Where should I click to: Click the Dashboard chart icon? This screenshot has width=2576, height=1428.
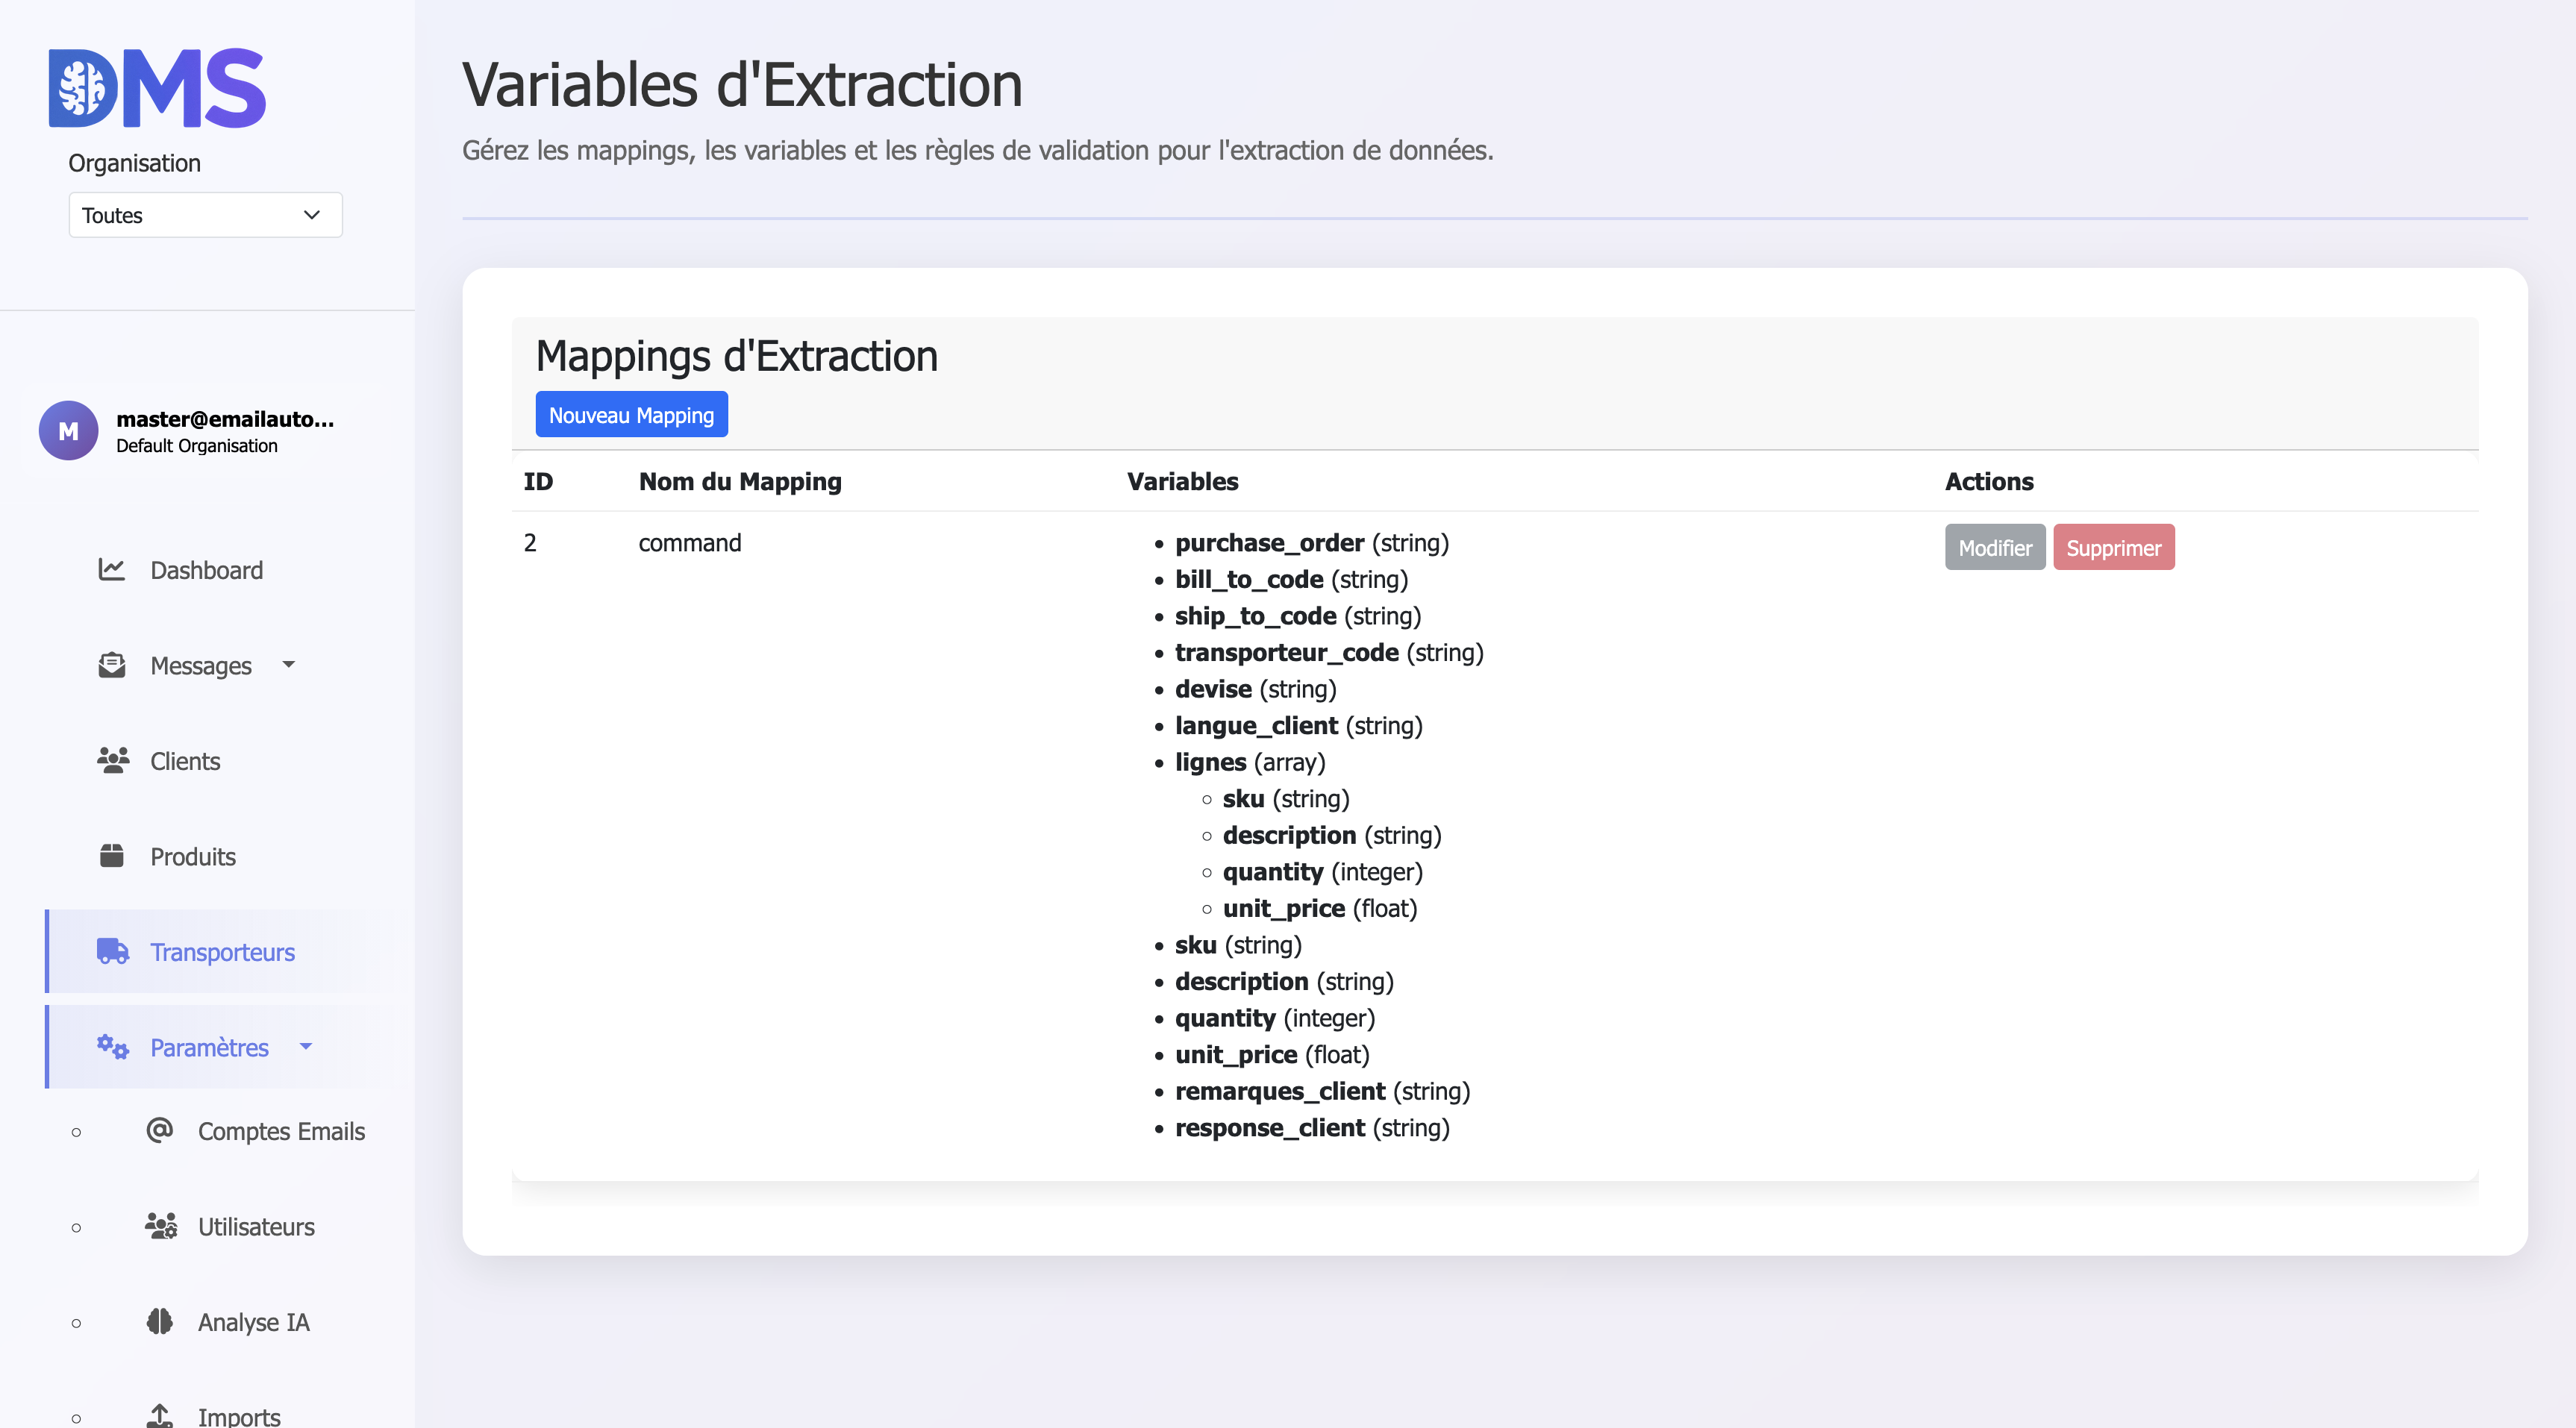[111, 570]
